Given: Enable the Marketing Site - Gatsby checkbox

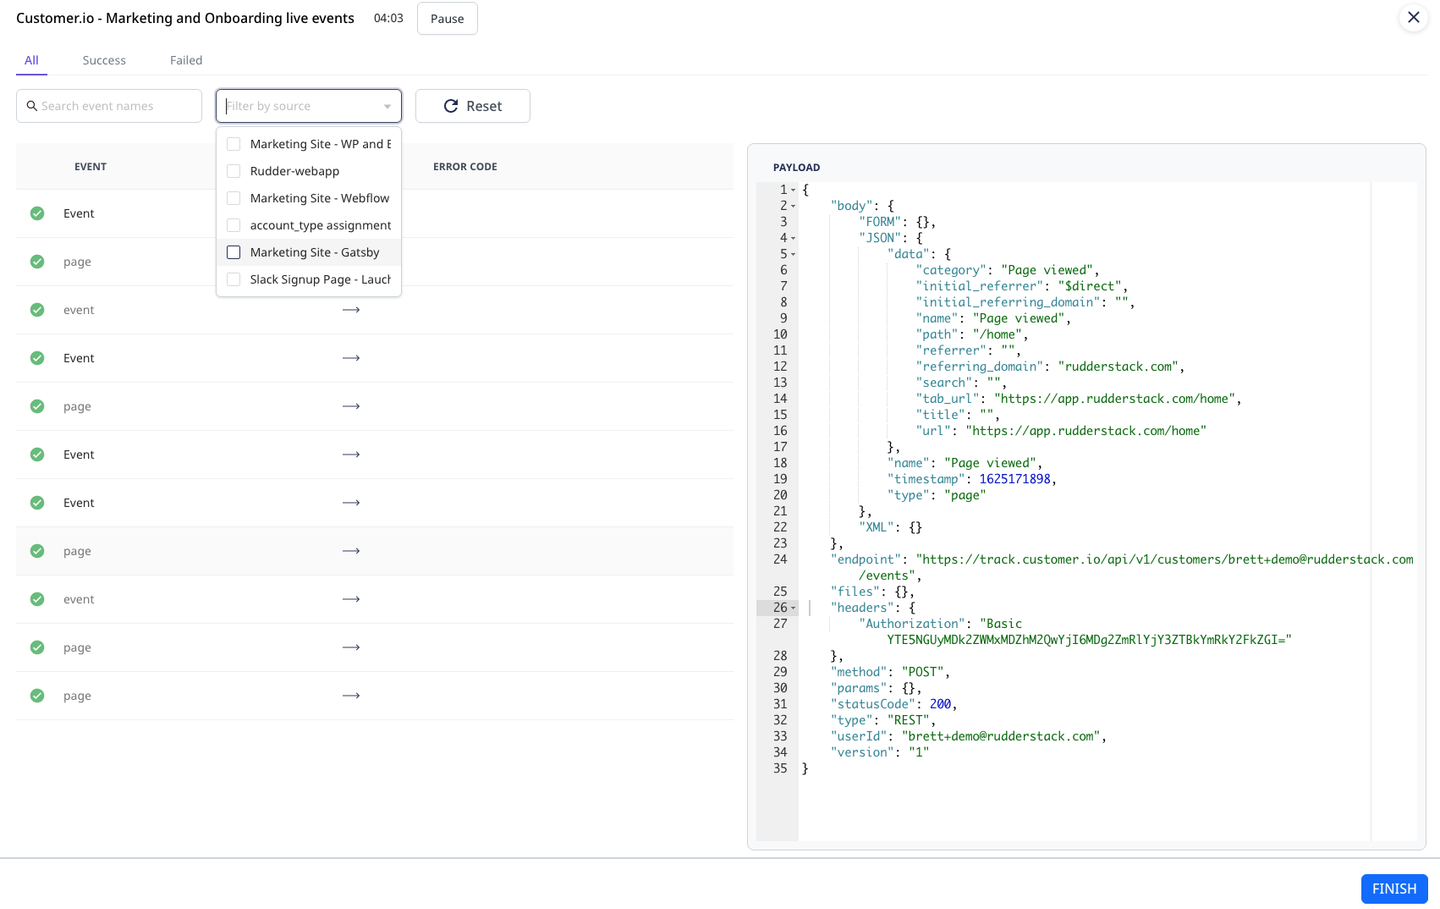Looking at the screenshot, I should [234, 252].
